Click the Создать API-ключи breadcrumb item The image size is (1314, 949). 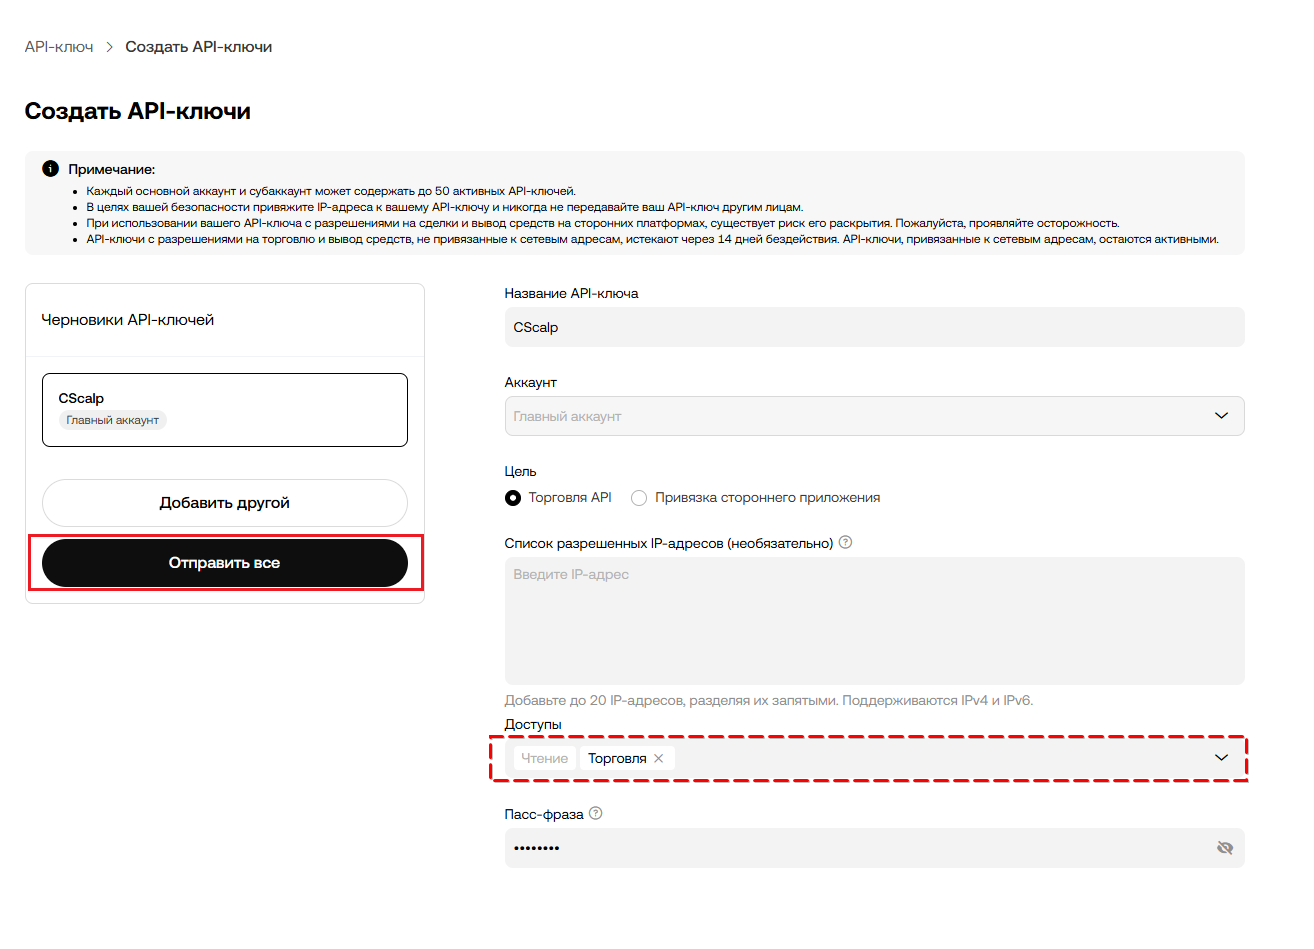click(x=198, y=47)
